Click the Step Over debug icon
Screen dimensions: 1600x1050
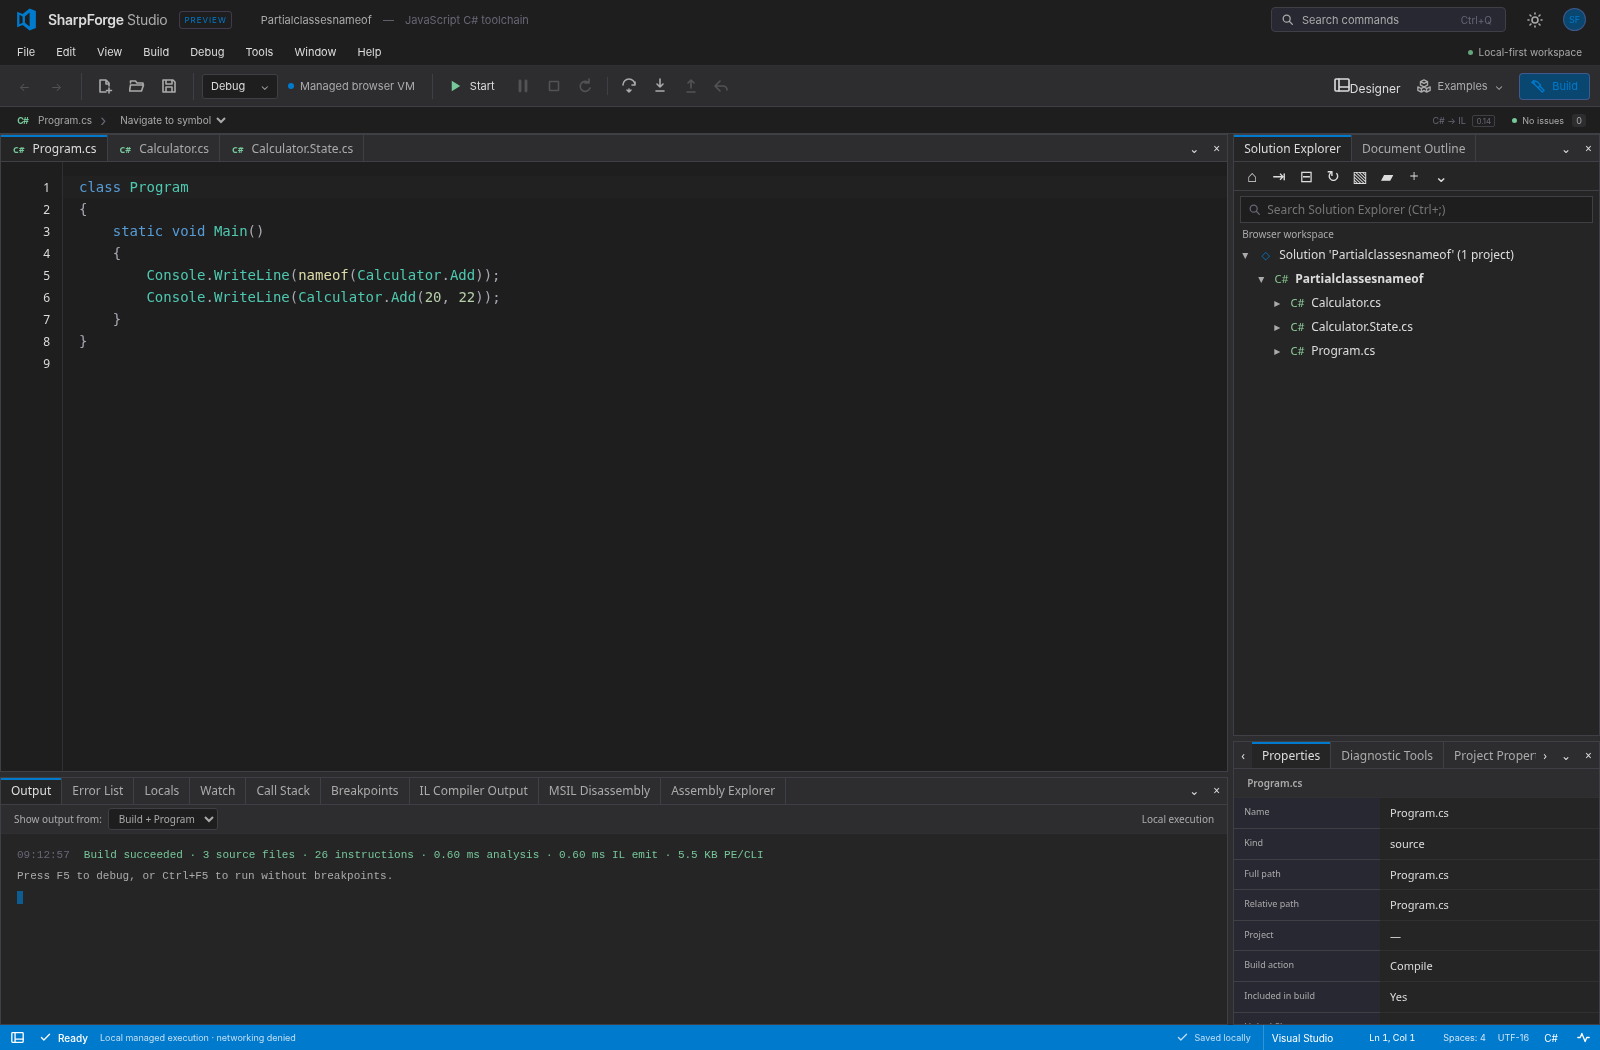tap(629, 86)
